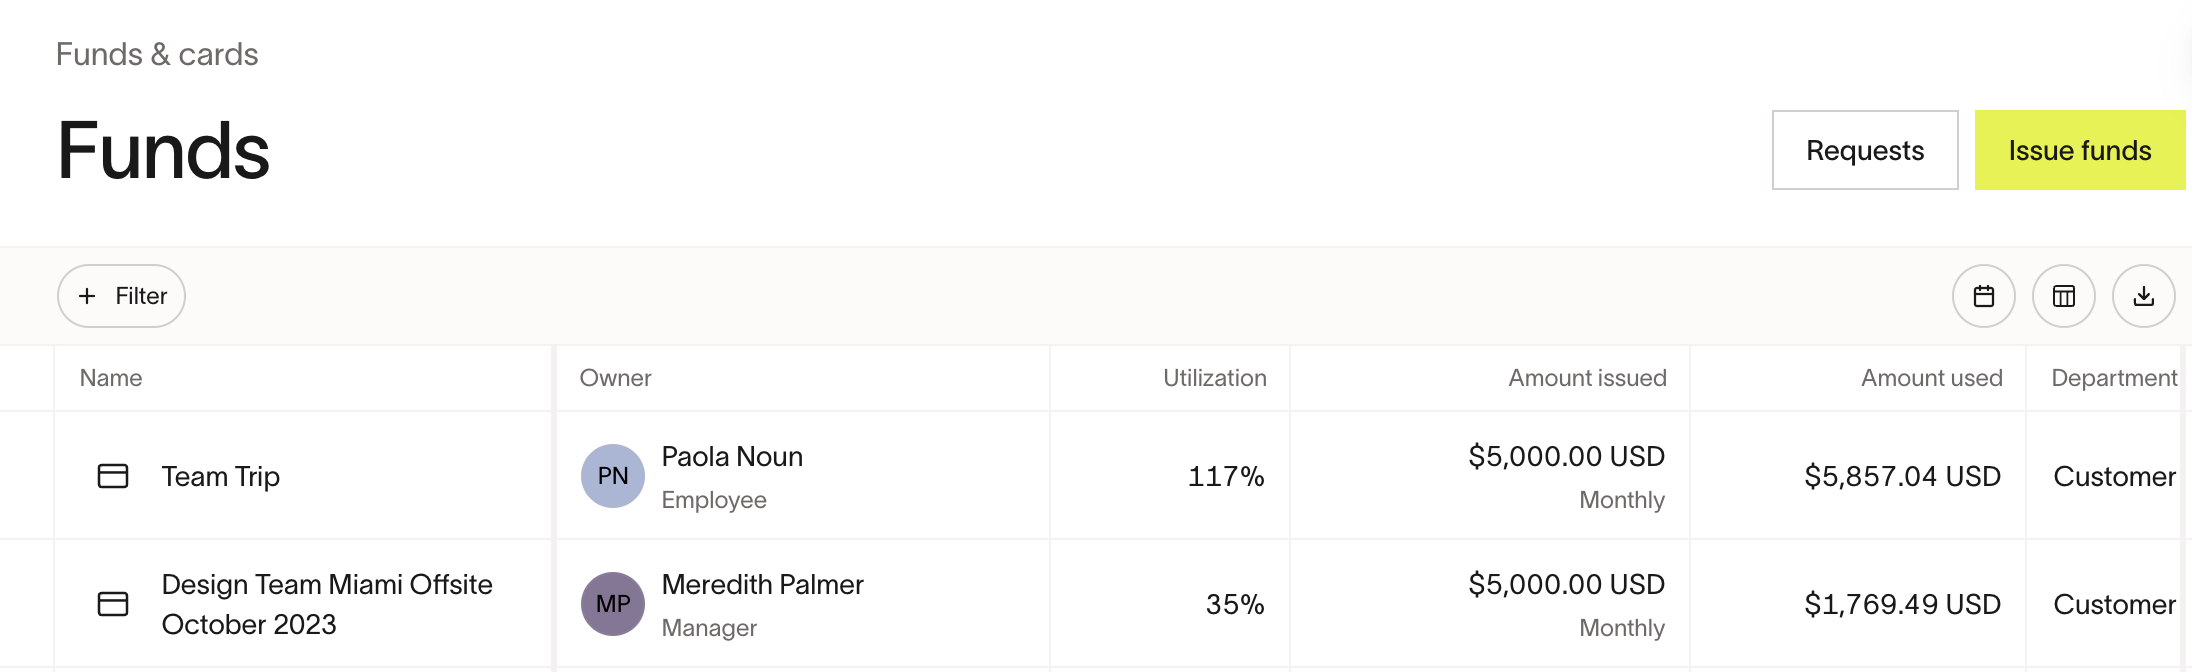This screenshot has width=2192, height=672.
Task: Click the PN avatar for Paola Noun
Action: pos(613,476)
